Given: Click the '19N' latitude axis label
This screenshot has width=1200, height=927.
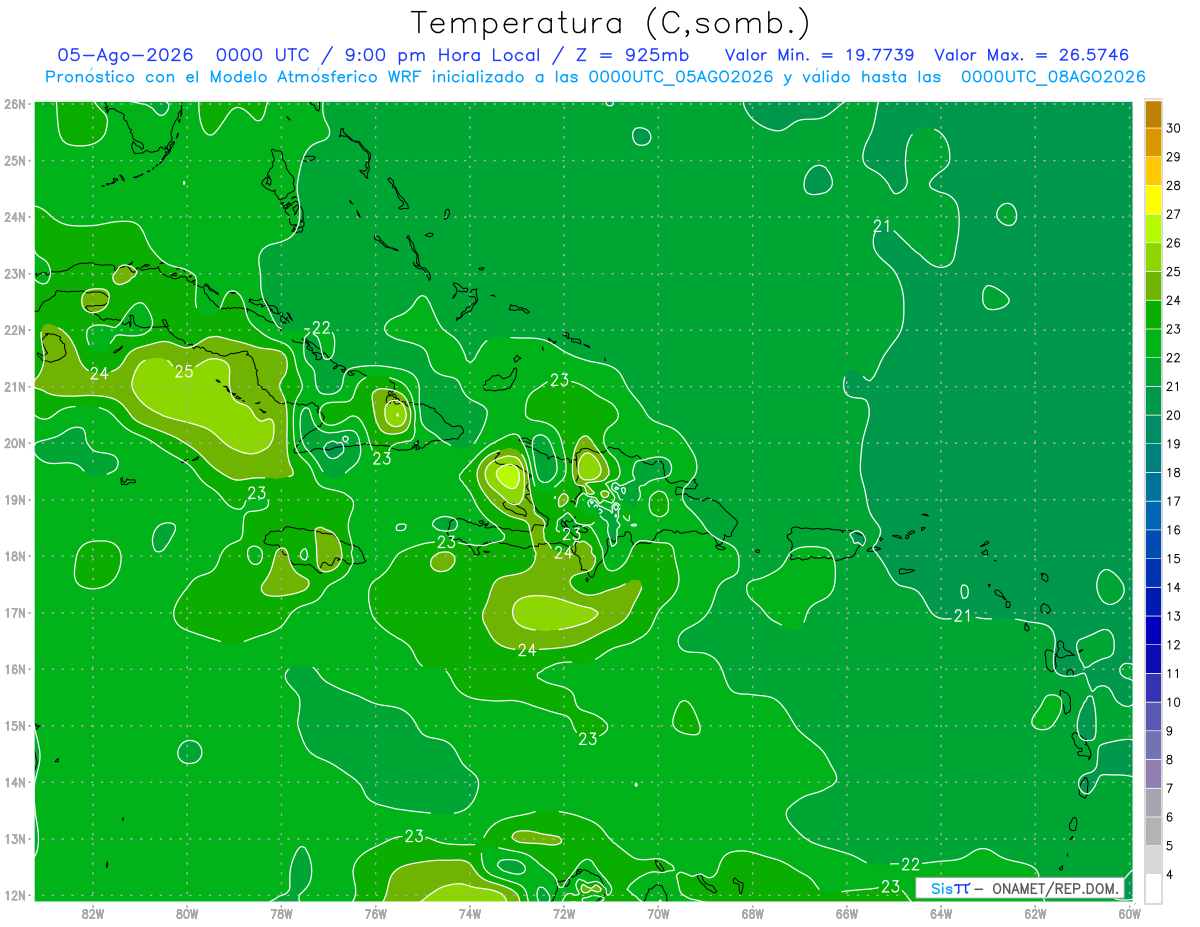Looking at the screenshot, I should point(16,500).
